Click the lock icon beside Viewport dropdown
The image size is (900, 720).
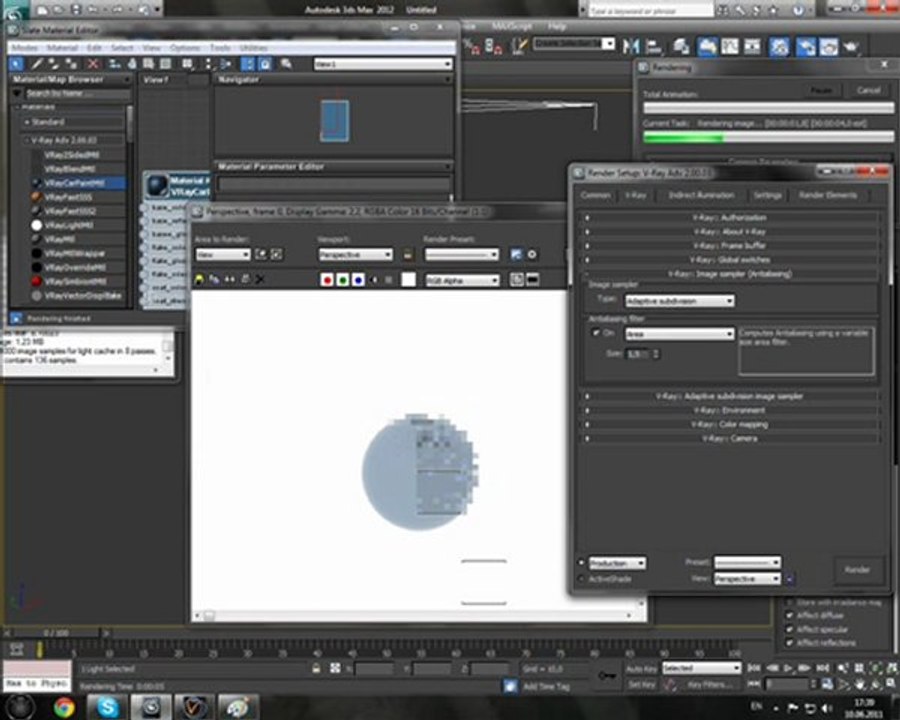[x=408, y=255]
